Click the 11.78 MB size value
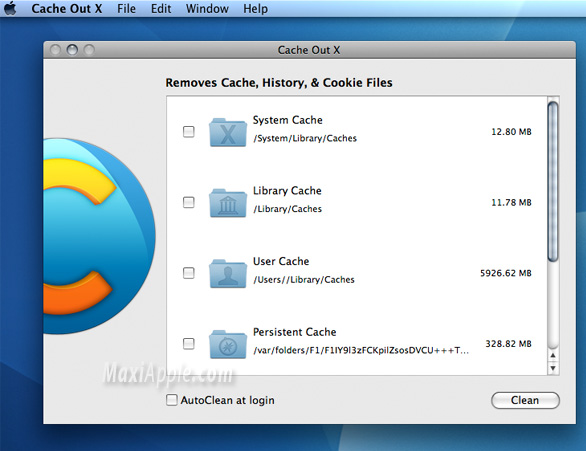This screenshot has height=451, width=586. 511,202
